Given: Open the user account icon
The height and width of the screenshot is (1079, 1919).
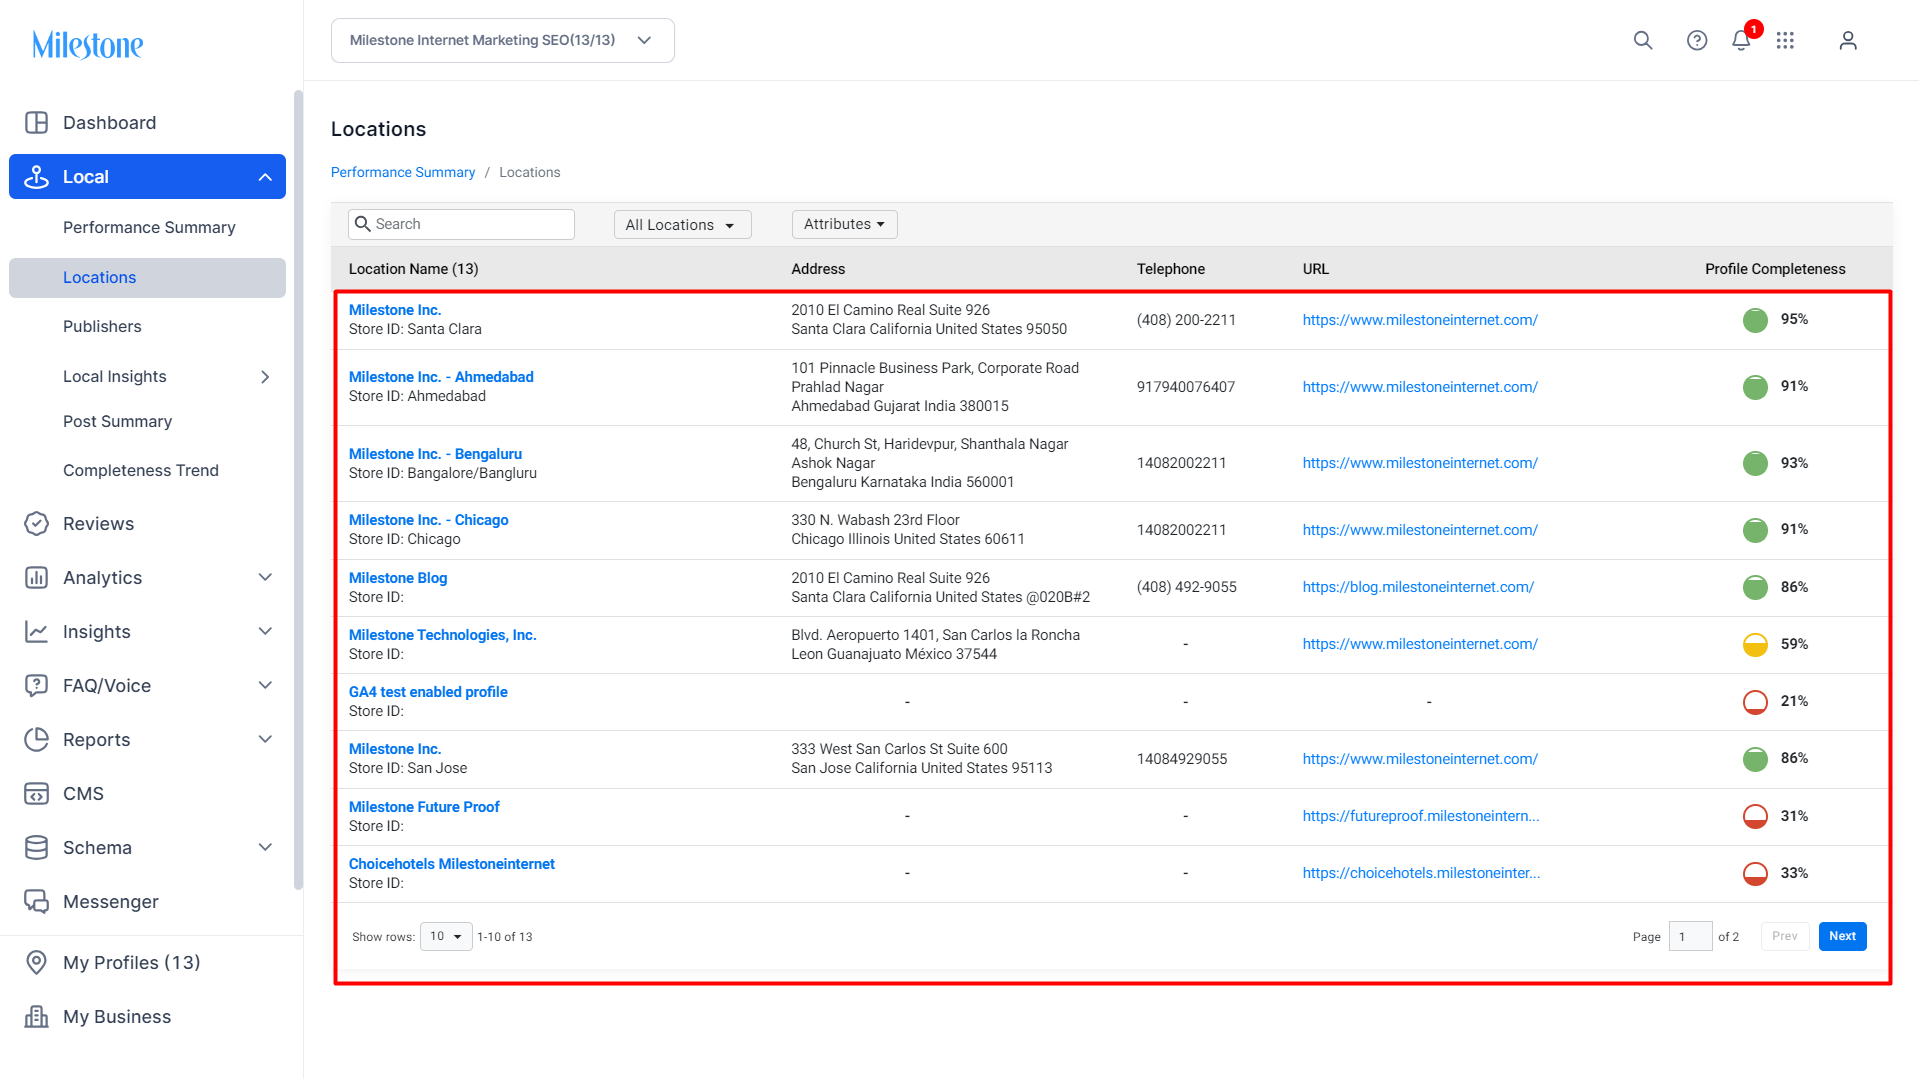Looking at the screenshot, I should pos(1848,40).
